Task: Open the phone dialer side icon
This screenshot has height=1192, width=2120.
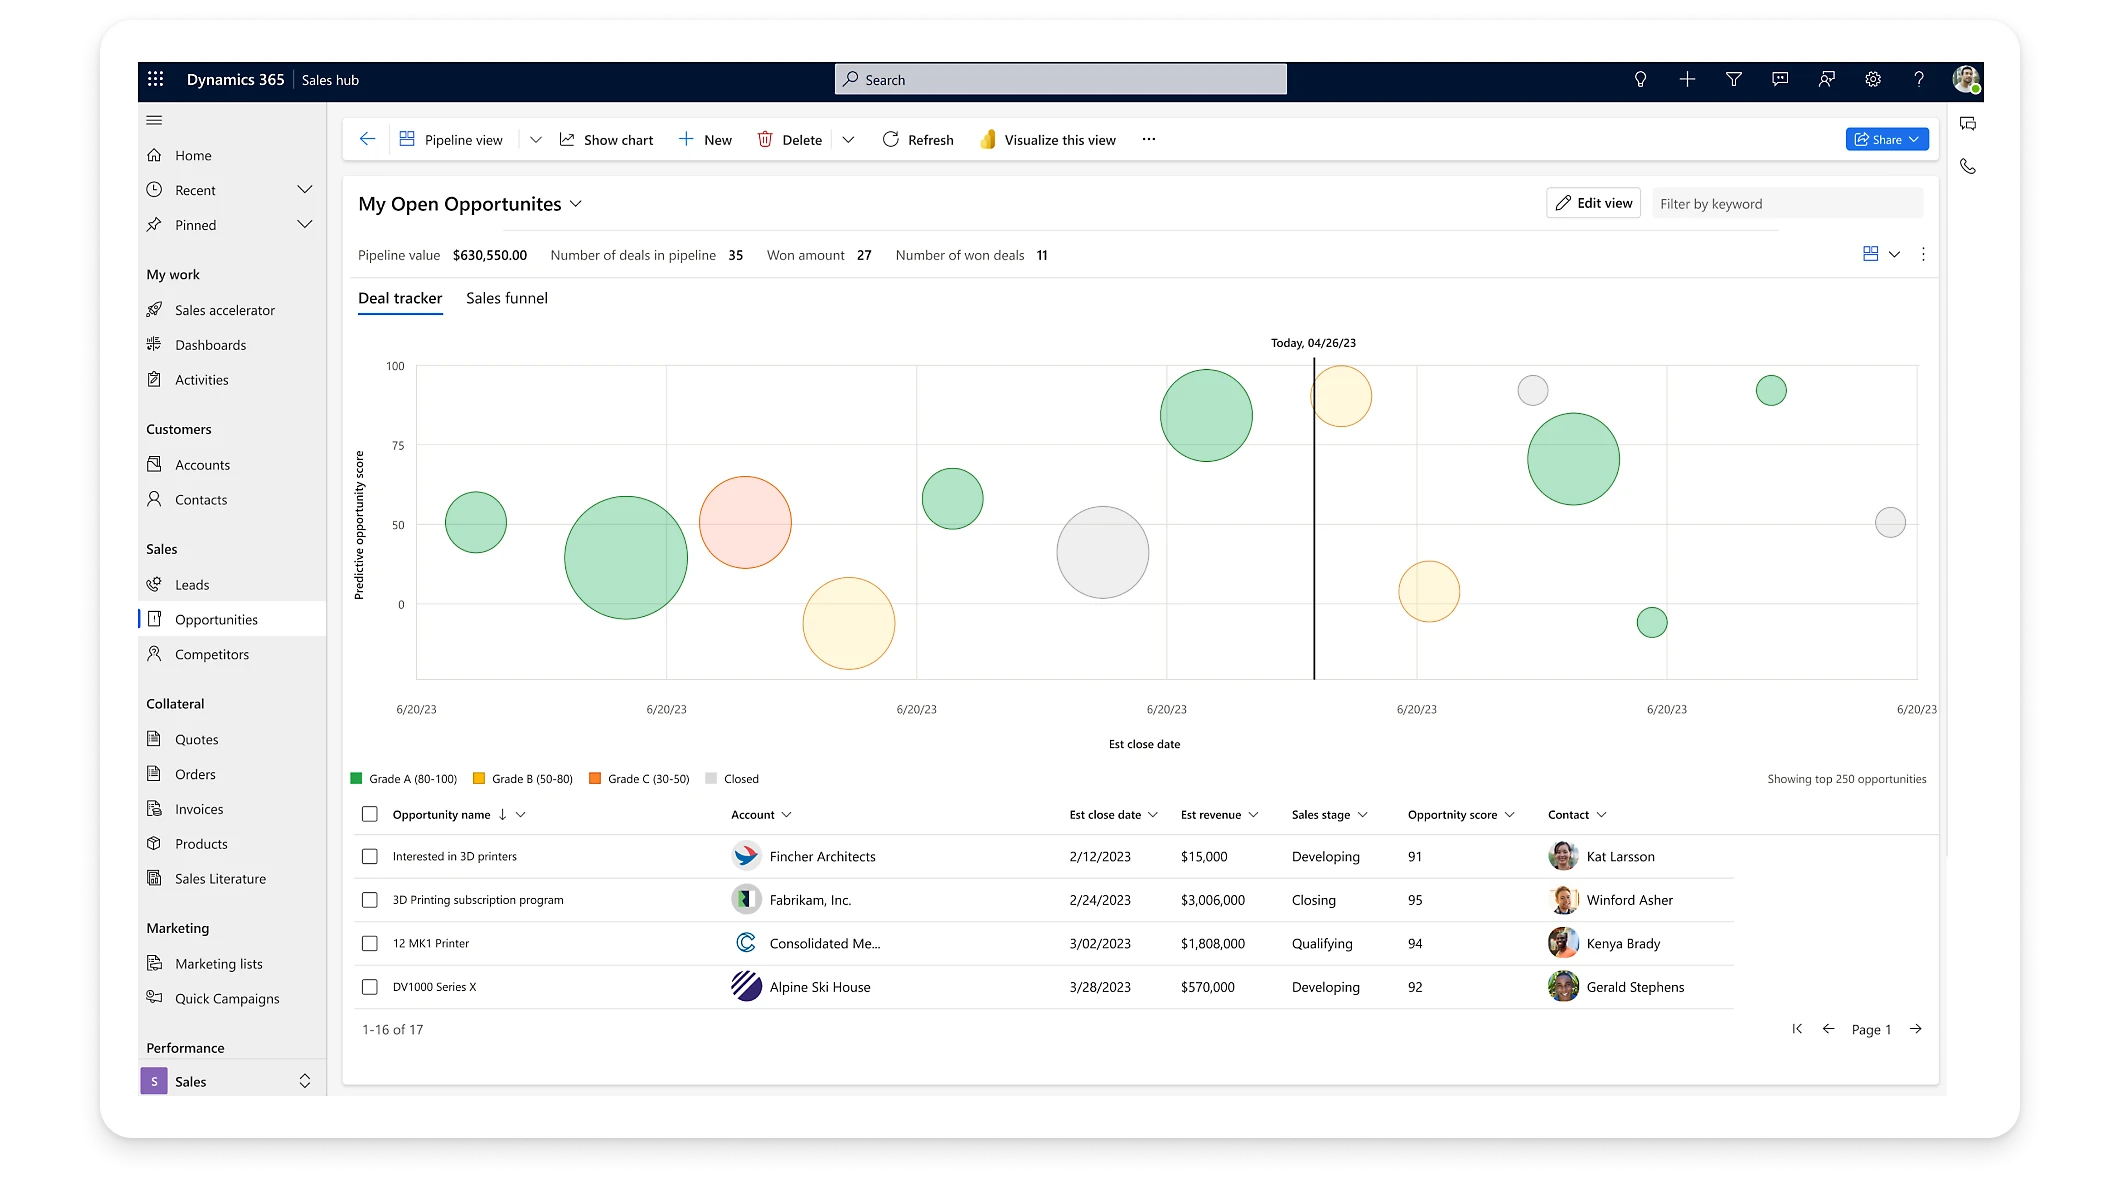Action: pos(1967,167)
